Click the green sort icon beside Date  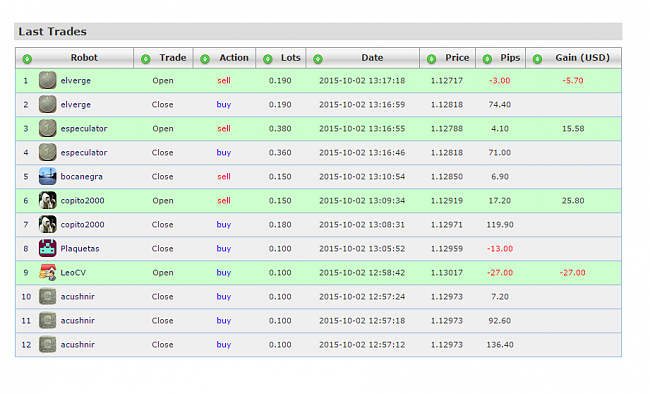click(318, 59)
